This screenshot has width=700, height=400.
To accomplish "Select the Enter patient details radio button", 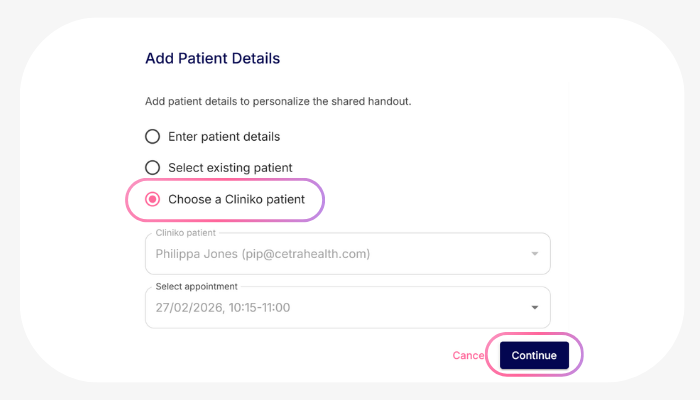I will [153, 136].
